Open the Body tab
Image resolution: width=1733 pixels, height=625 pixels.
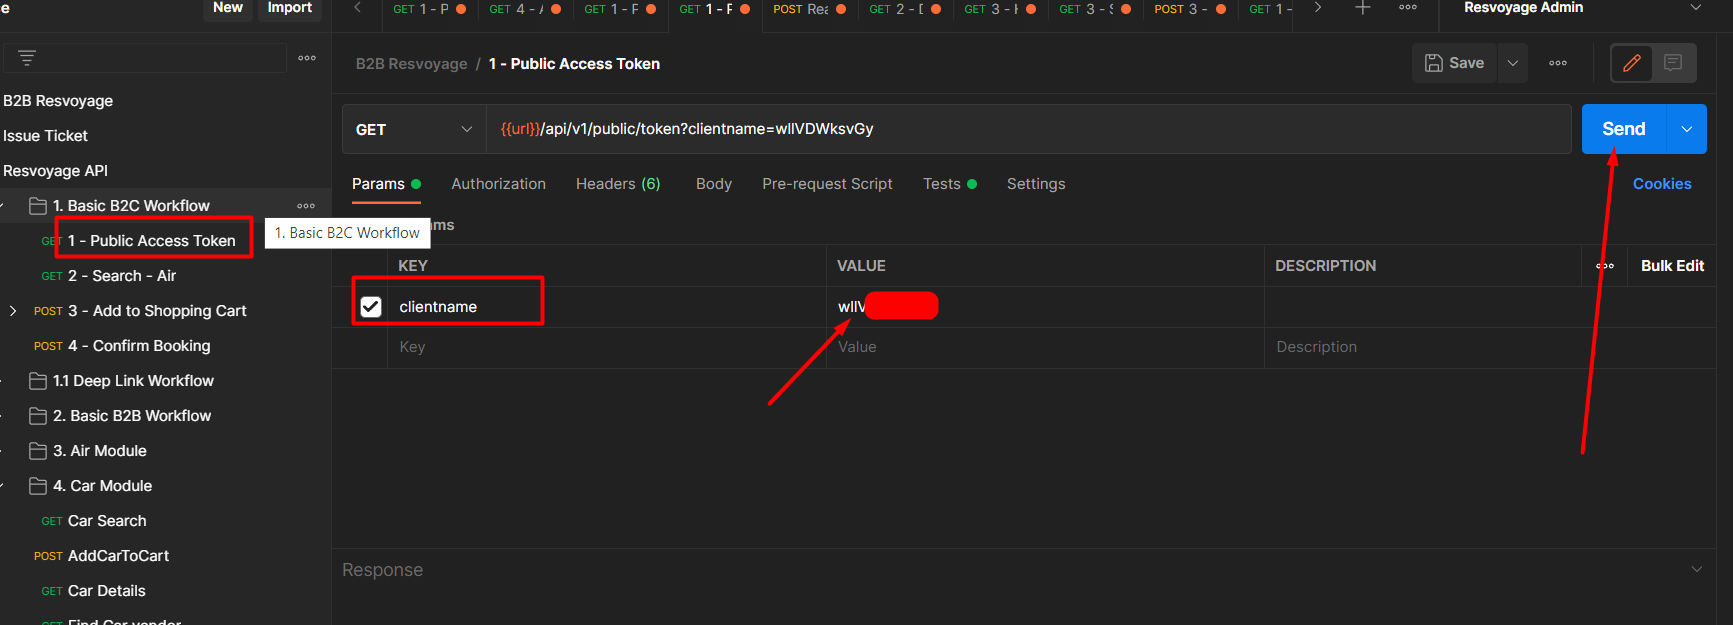tap(714, 184)
